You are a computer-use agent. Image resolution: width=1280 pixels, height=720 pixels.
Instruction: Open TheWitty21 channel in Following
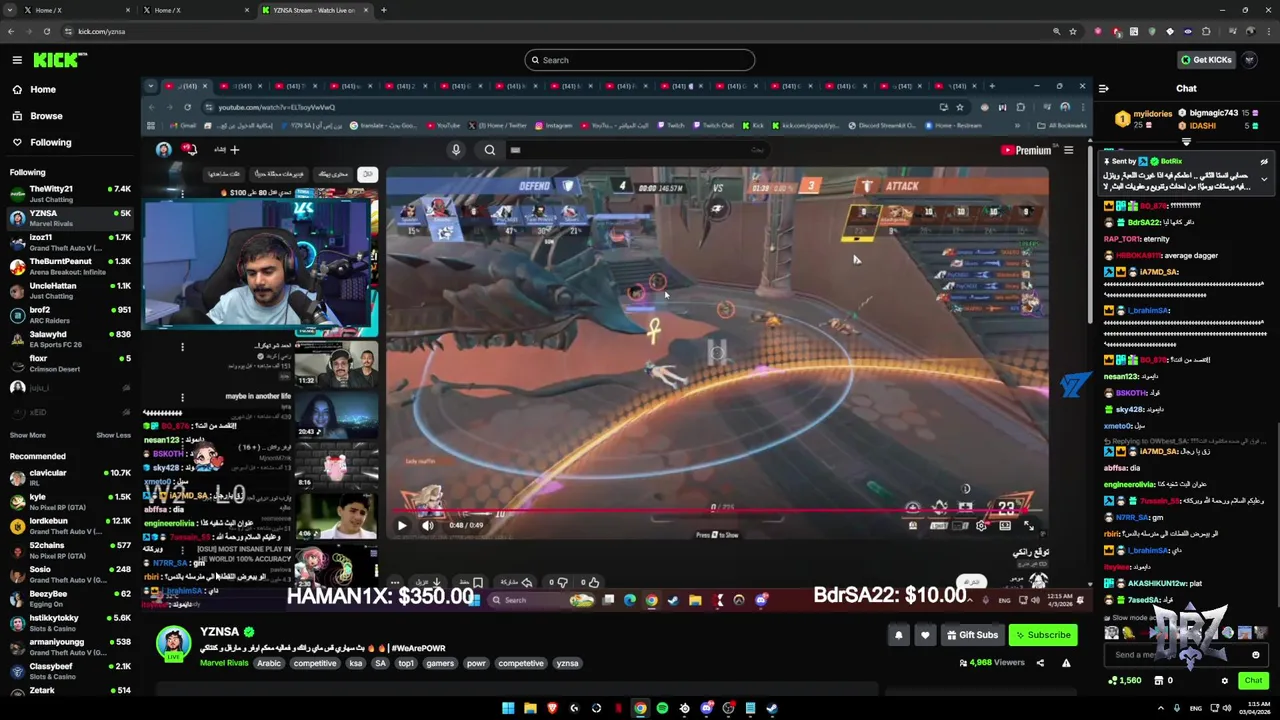pyautogui.click(x=68, y=193)
